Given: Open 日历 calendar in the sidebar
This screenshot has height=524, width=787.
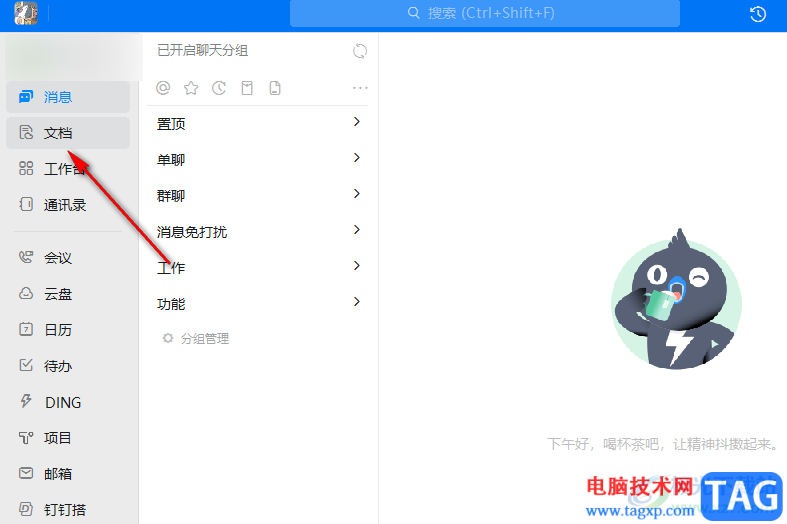Looking at the screenshot, I should click(68, 330).
